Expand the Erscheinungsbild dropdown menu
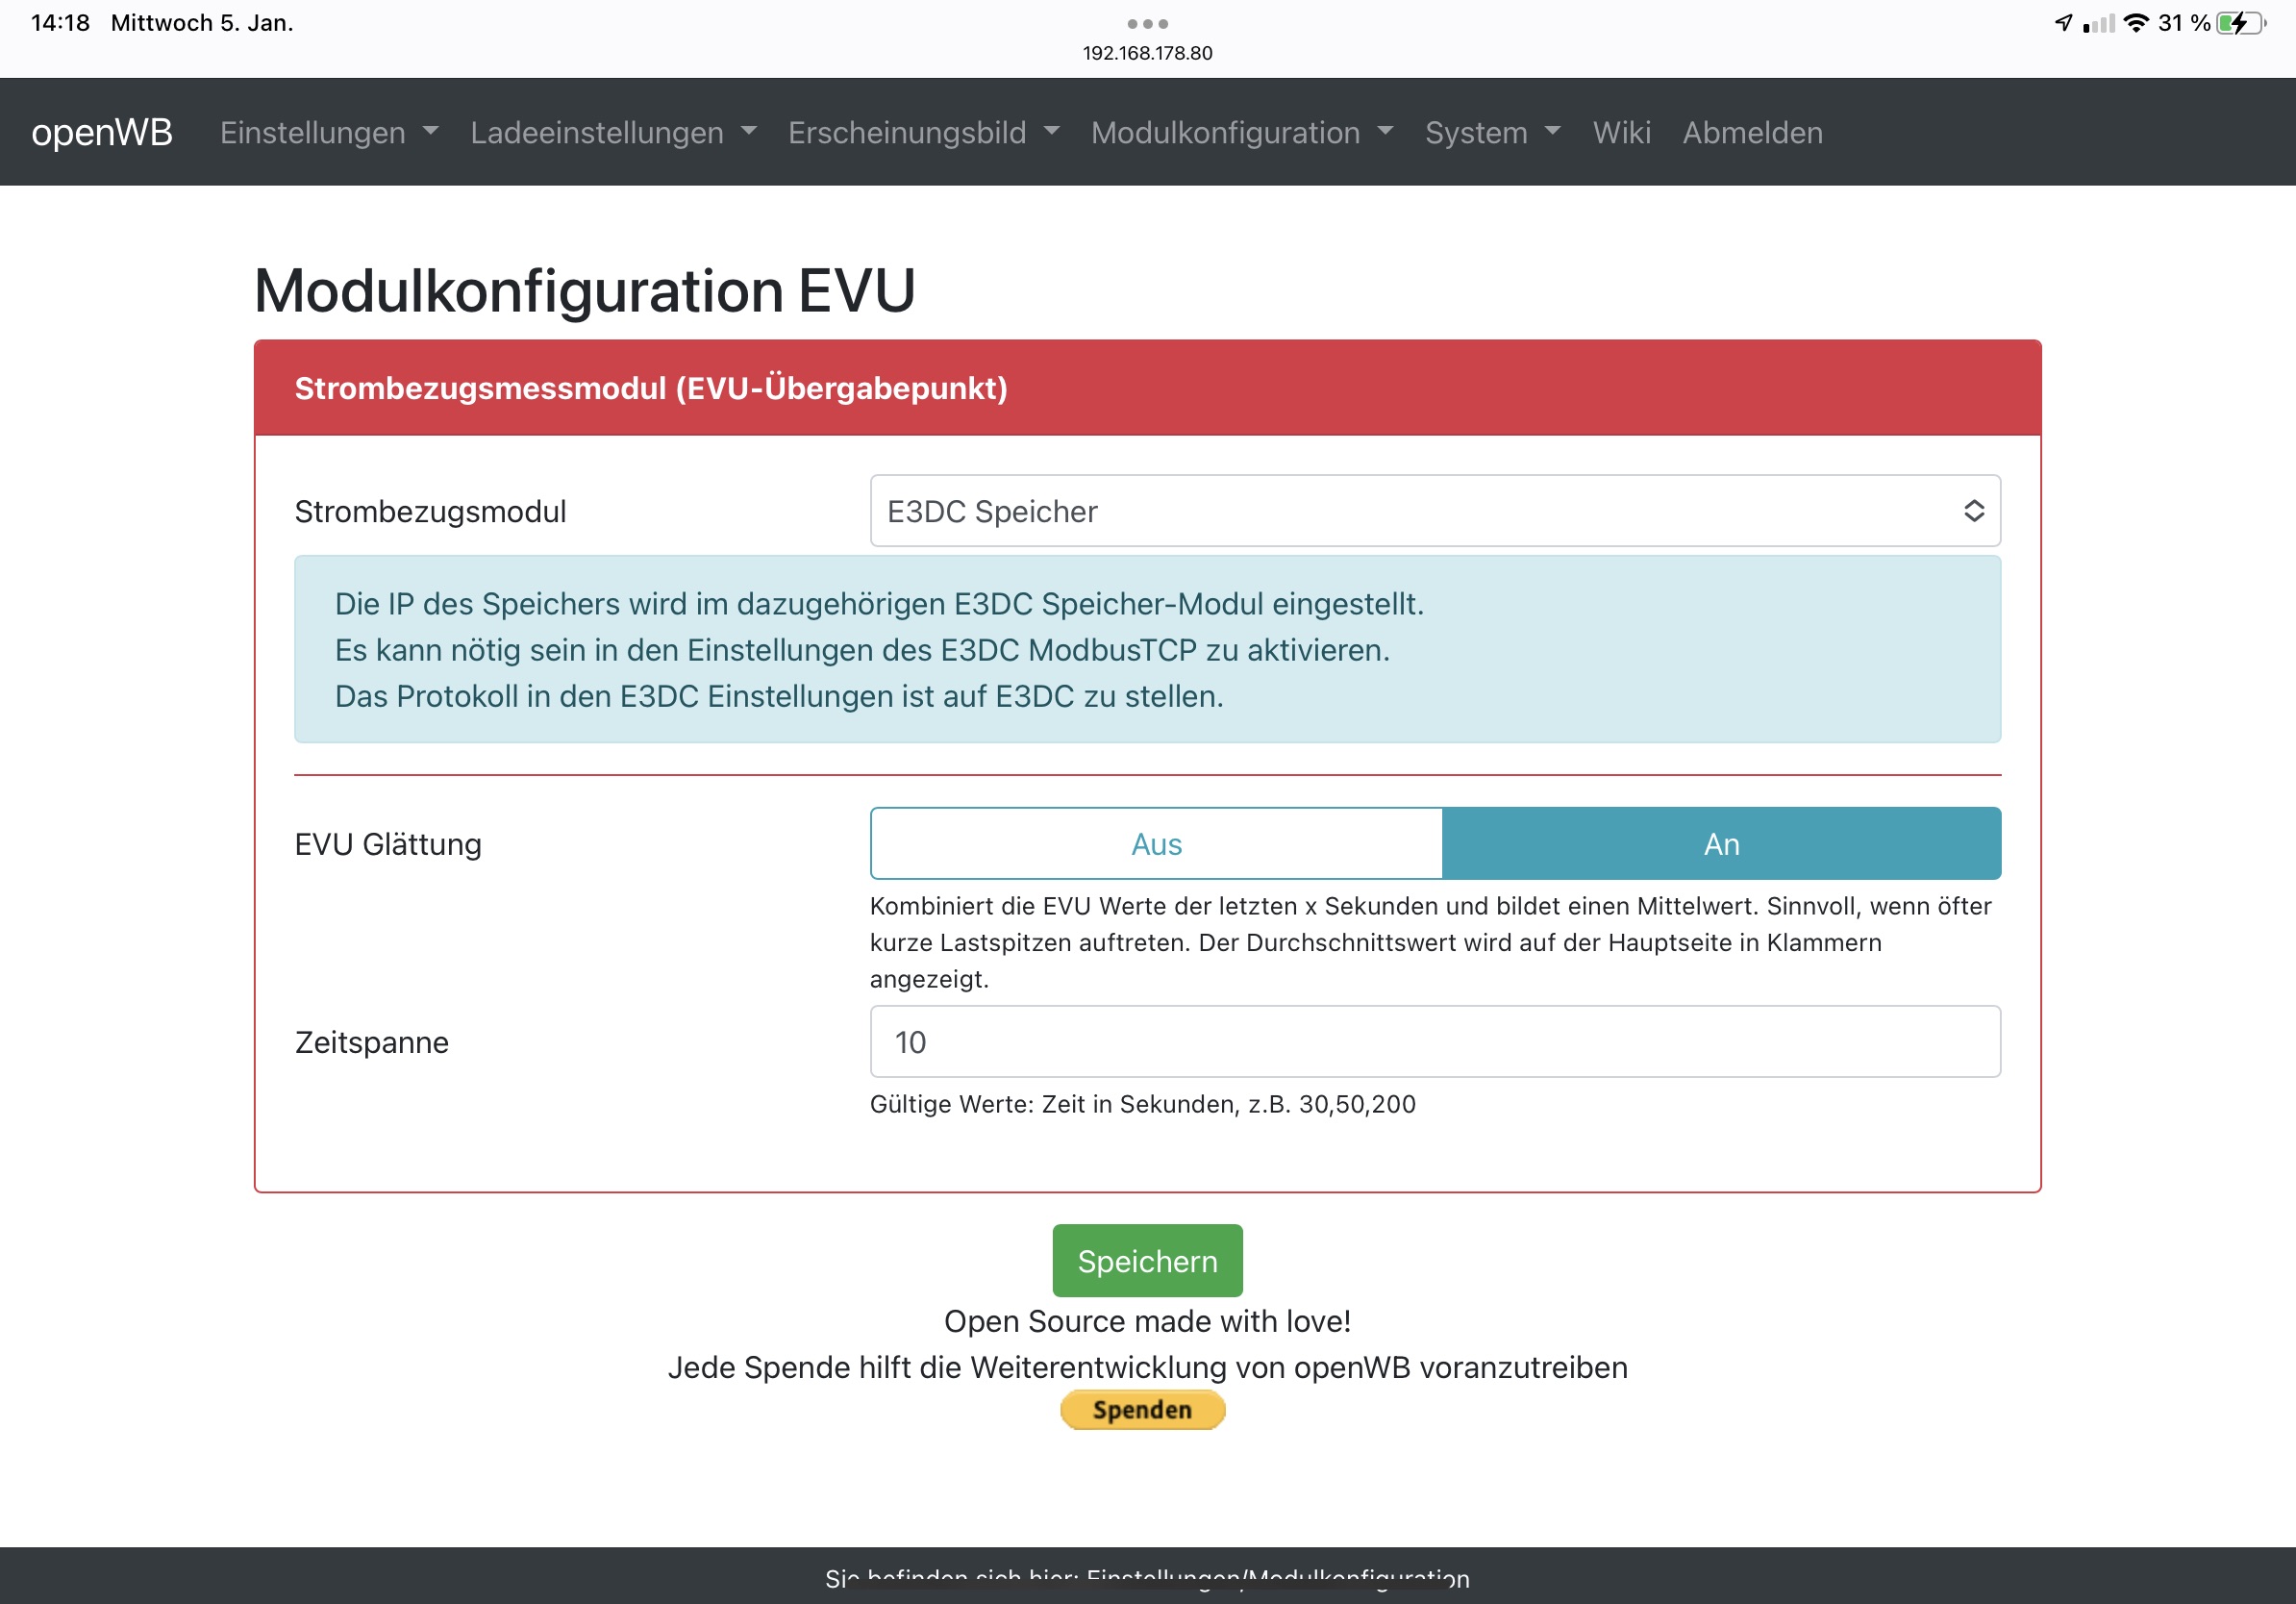The image size is (2296, 1604). tap(922, 132)
